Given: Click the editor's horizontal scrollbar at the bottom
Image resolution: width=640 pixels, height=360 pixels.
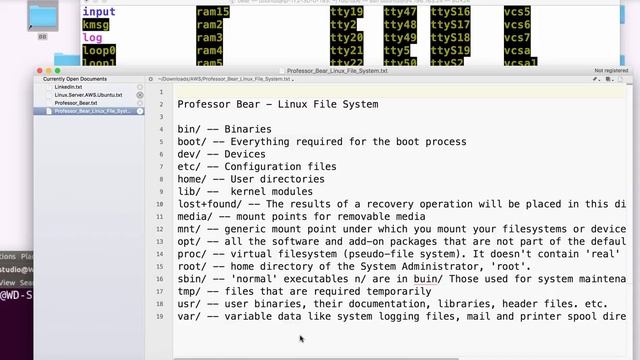Looking at the screenshot, I should point(317,359).
